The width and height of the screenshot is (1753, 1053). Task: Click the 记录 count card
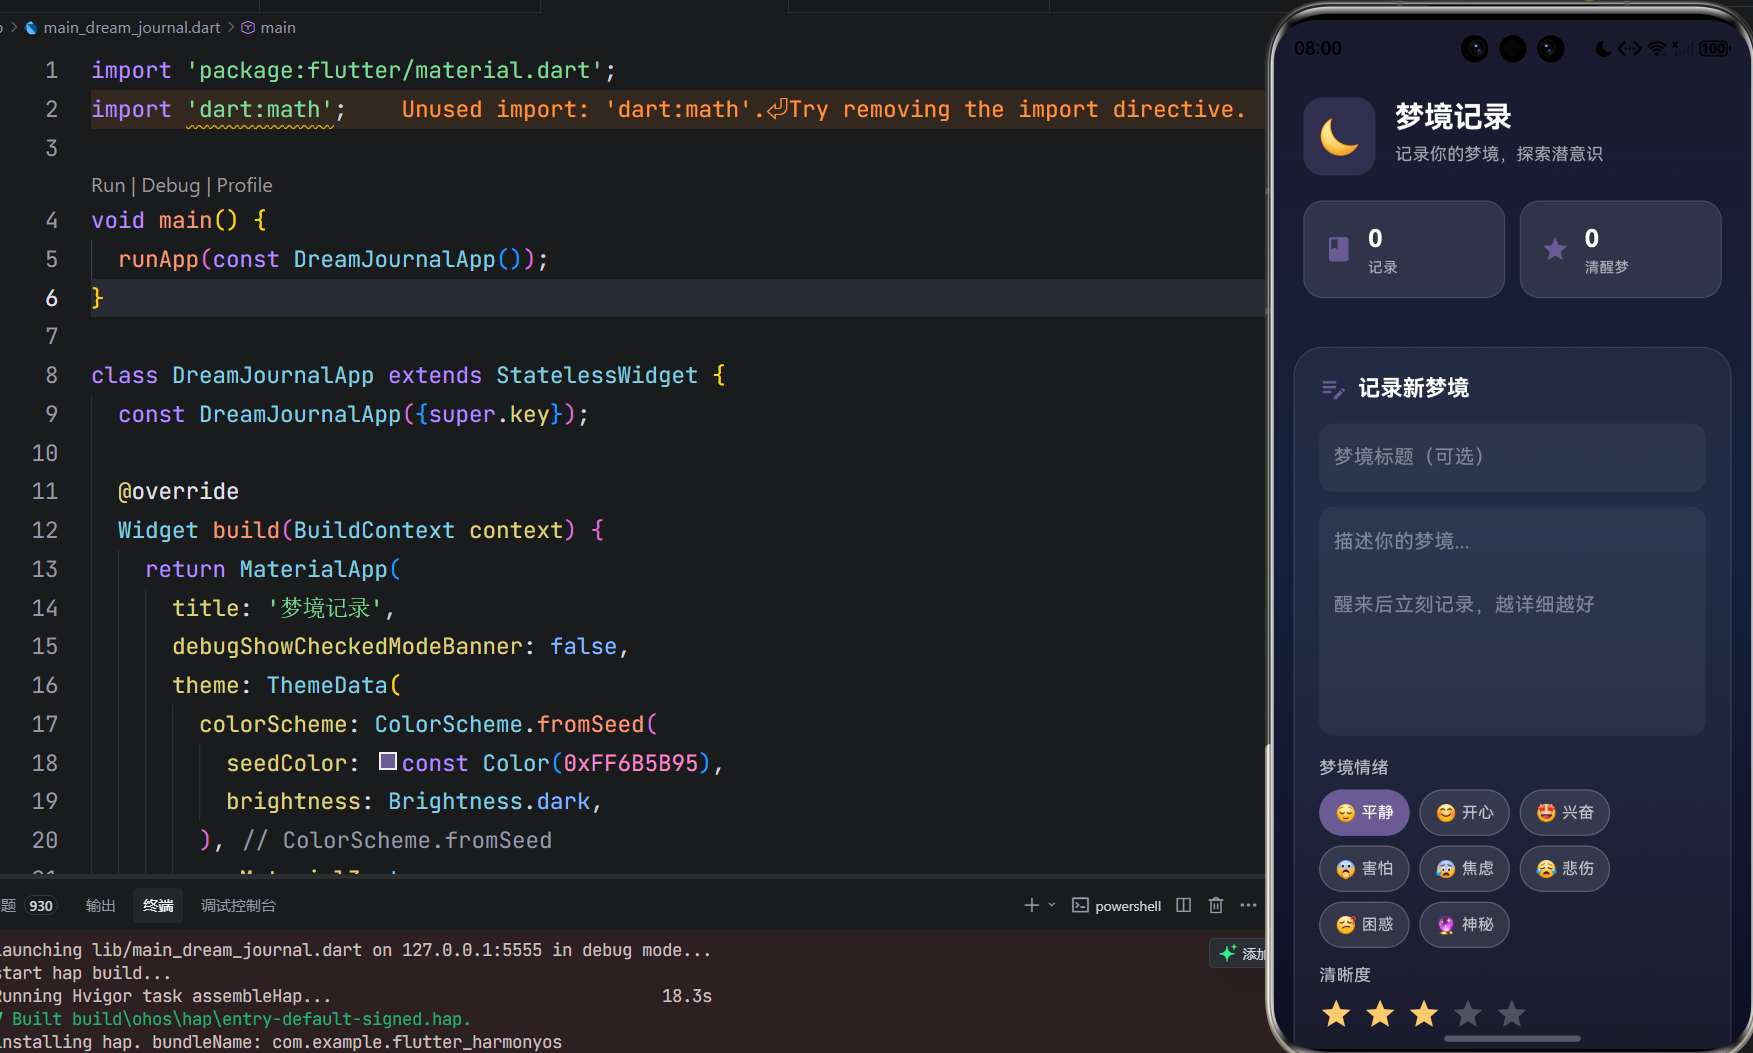pyautogui.click(x=1404, y=249)
